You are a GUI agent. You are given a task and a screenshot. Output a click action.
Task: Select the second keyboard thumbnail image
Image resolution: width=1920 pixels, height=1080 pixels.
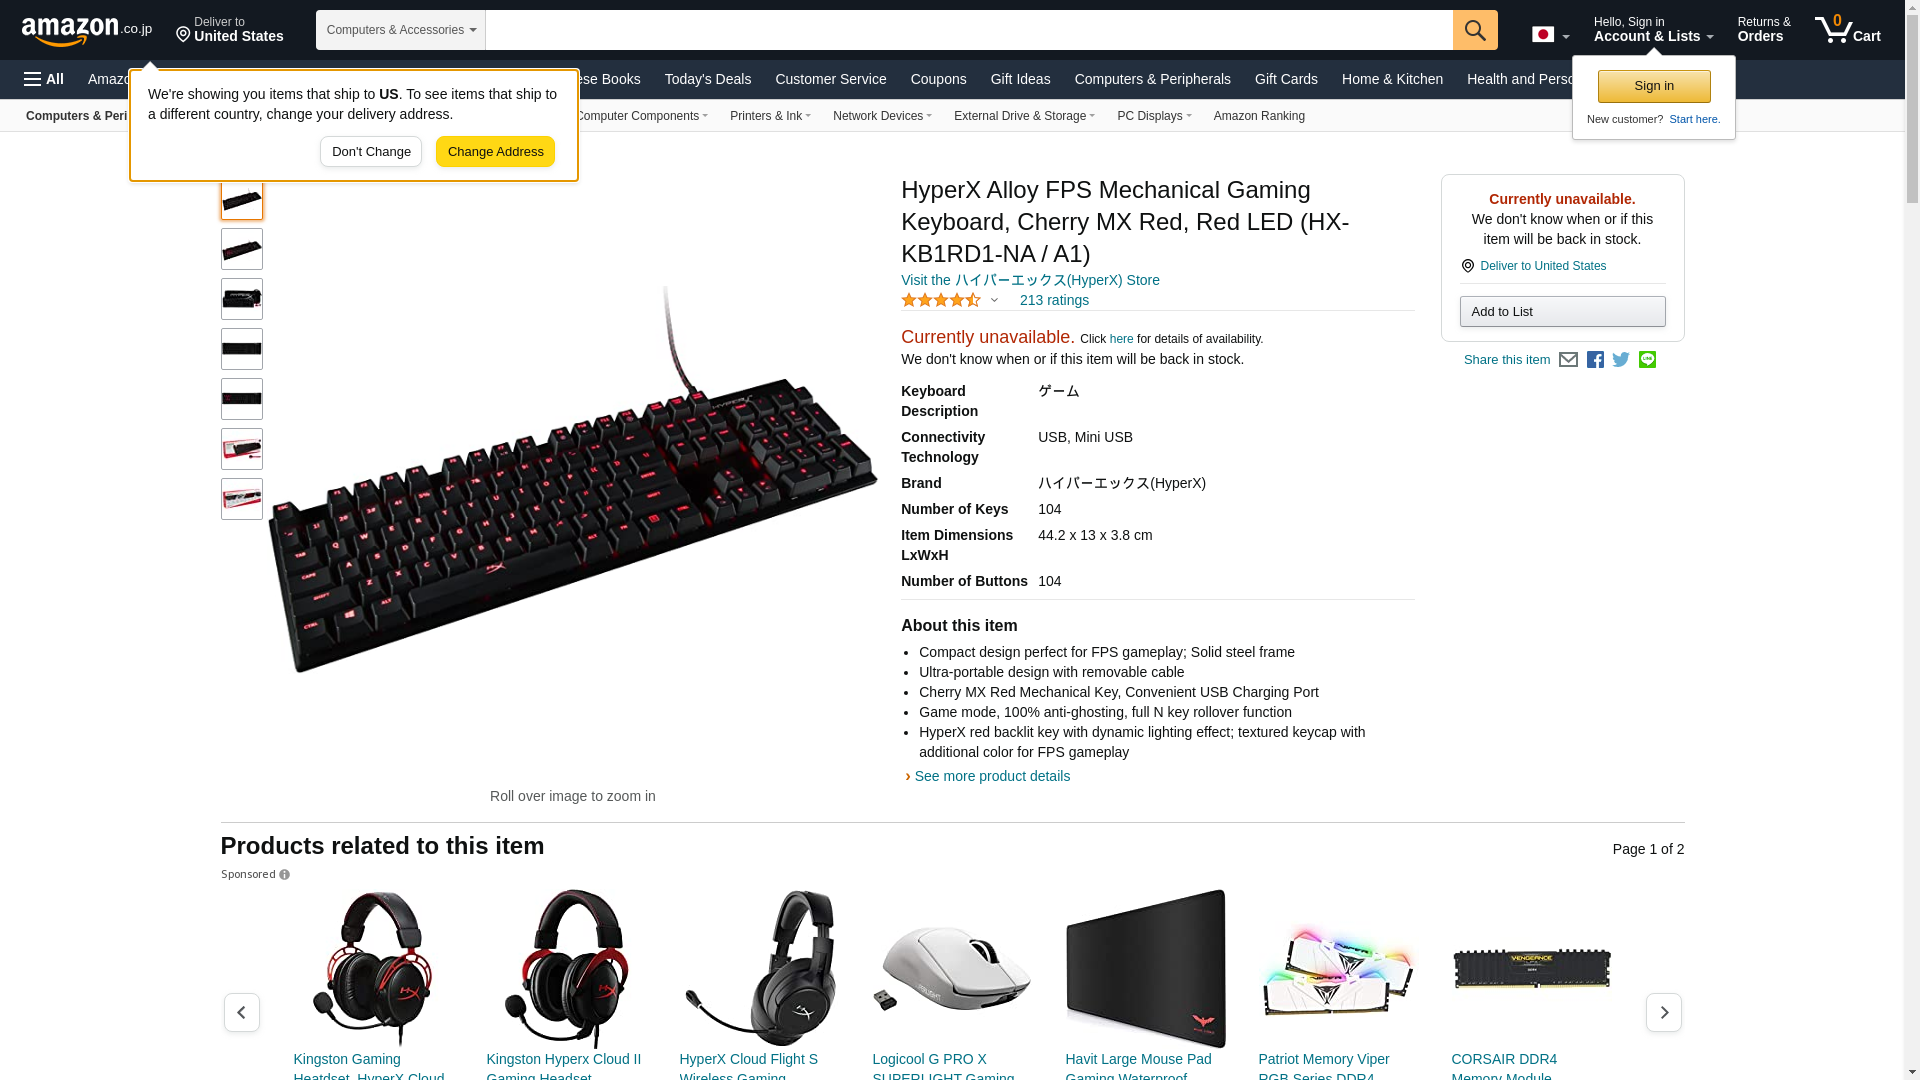pos(242,249)
